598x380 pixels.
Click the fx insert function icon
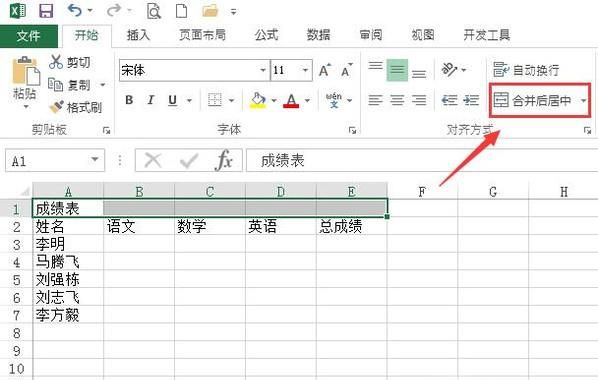[223, 160]
